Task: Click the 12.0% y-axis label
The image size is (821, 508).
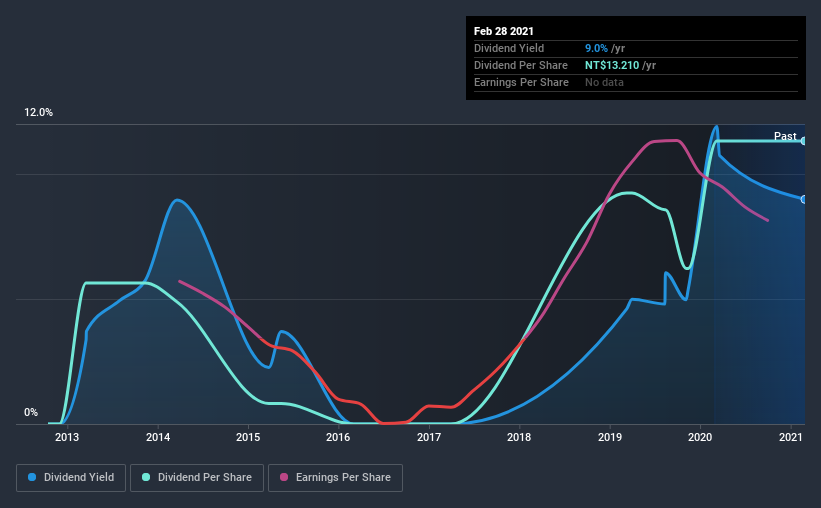Action: (x=38, y=113)
